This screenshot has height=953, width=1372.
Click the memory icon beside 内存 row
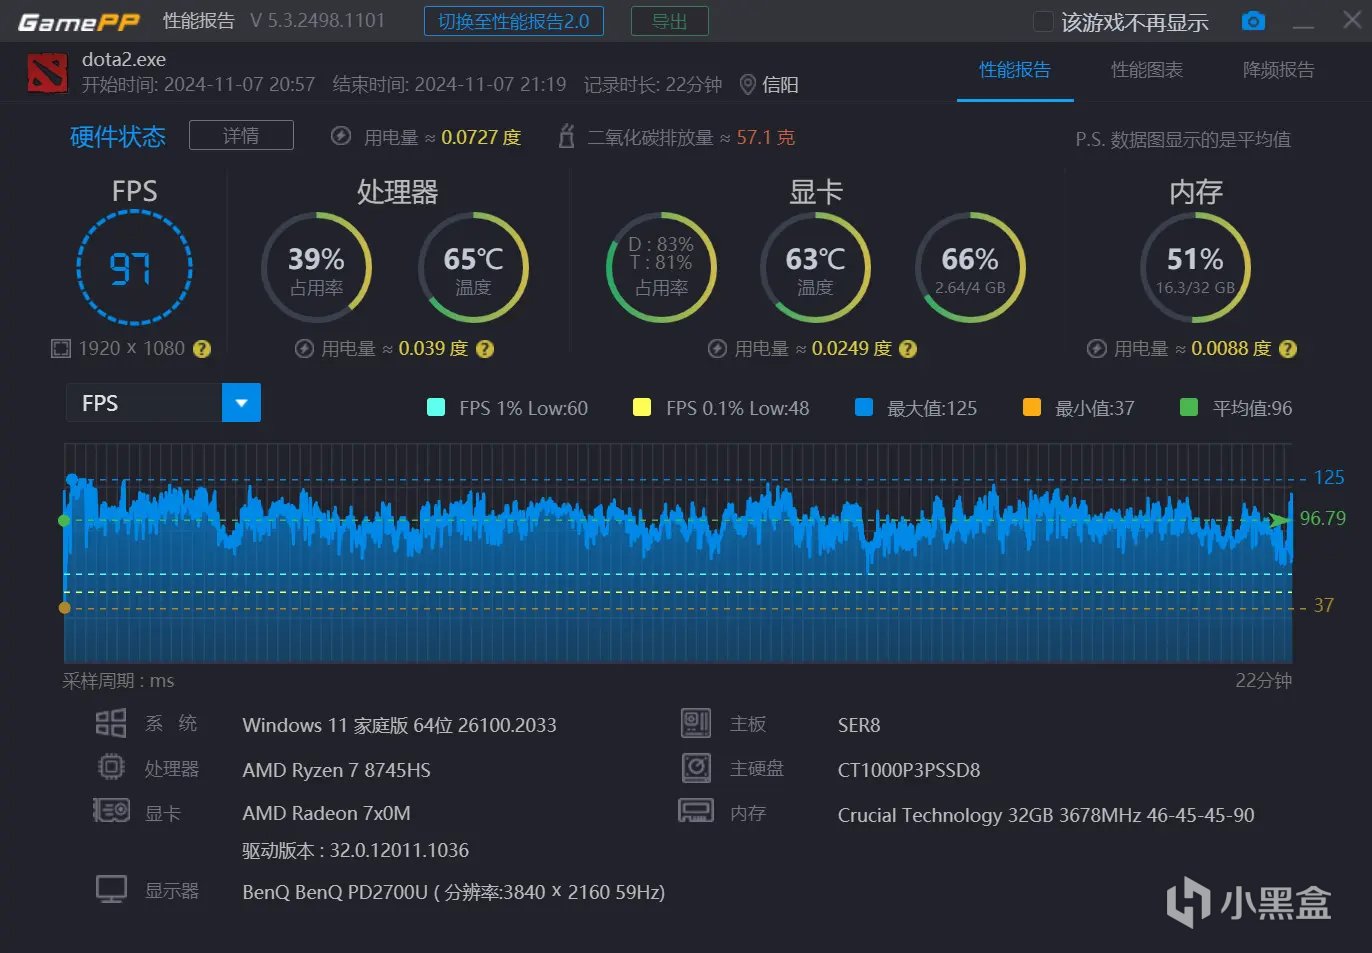click(x=696, y=811)
